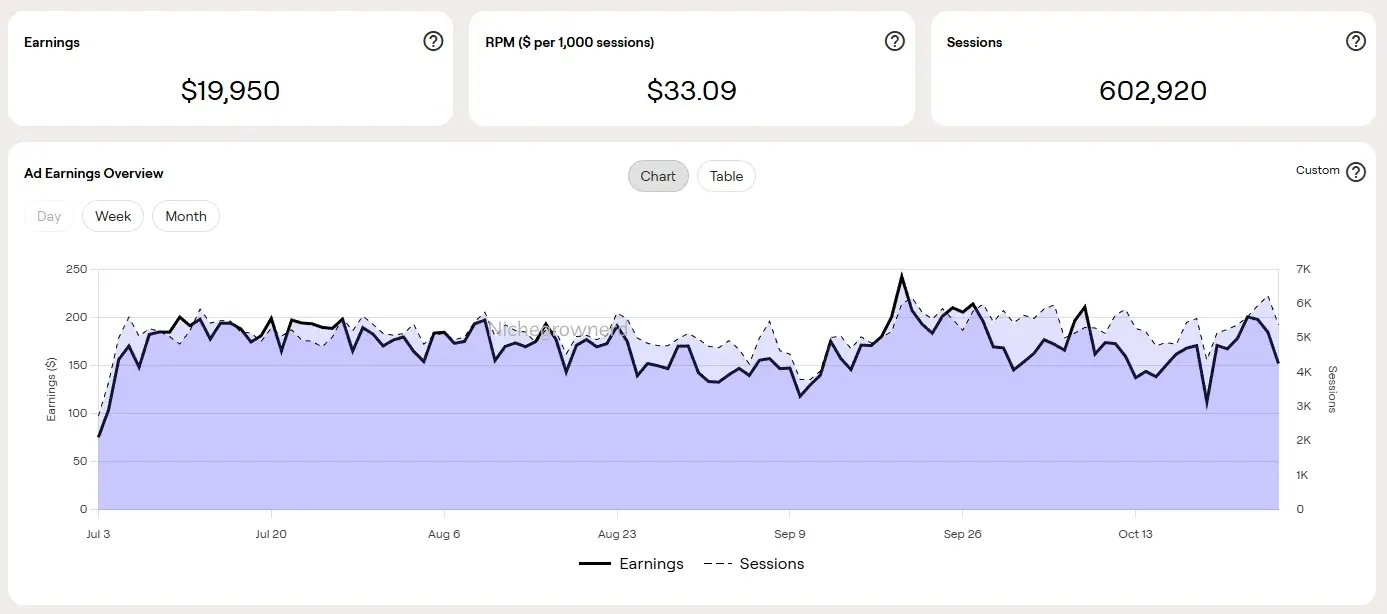The width and height of the screenshot is (1387, 614).
Task: Click the Sep 9 x-axis label
Action: click(x=789, y=534)
